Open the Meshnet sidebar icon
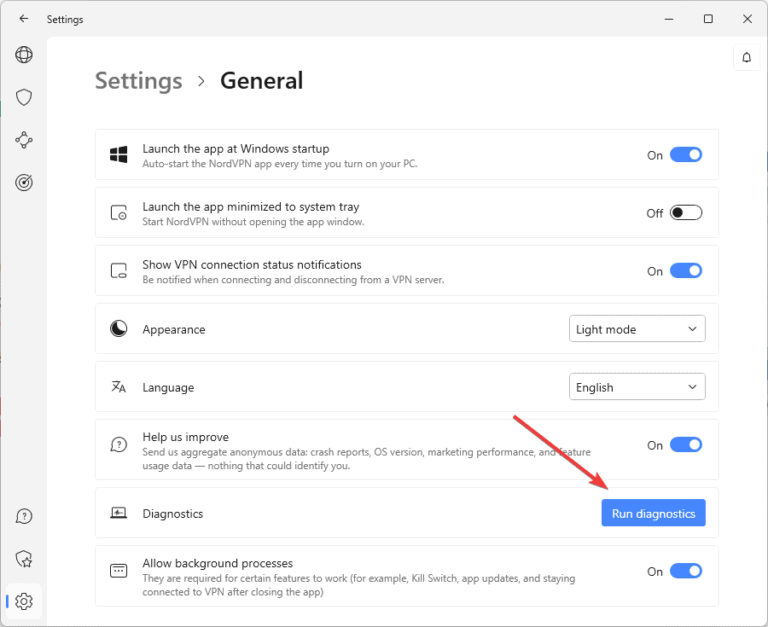 [24, 140]
